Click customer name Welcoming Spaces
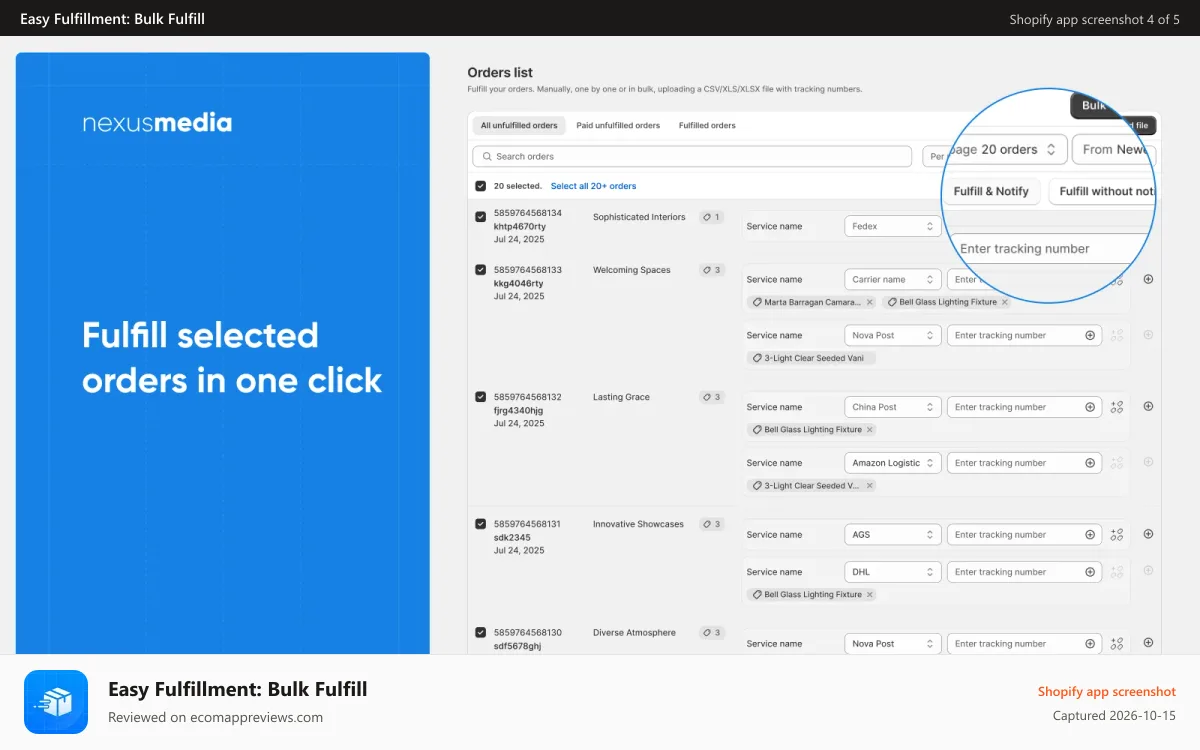The image size is (1200, 750). (x=632, y=270)
